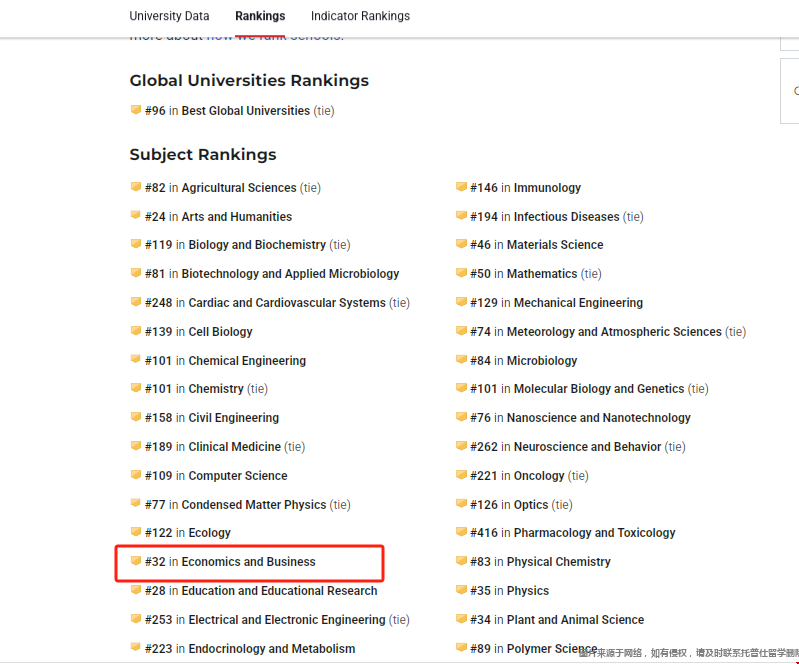Image resolution: width=799 pixels, height=664 pixels.
Task: Click badge icon beside Computer Science
Action: pos(136,475)
